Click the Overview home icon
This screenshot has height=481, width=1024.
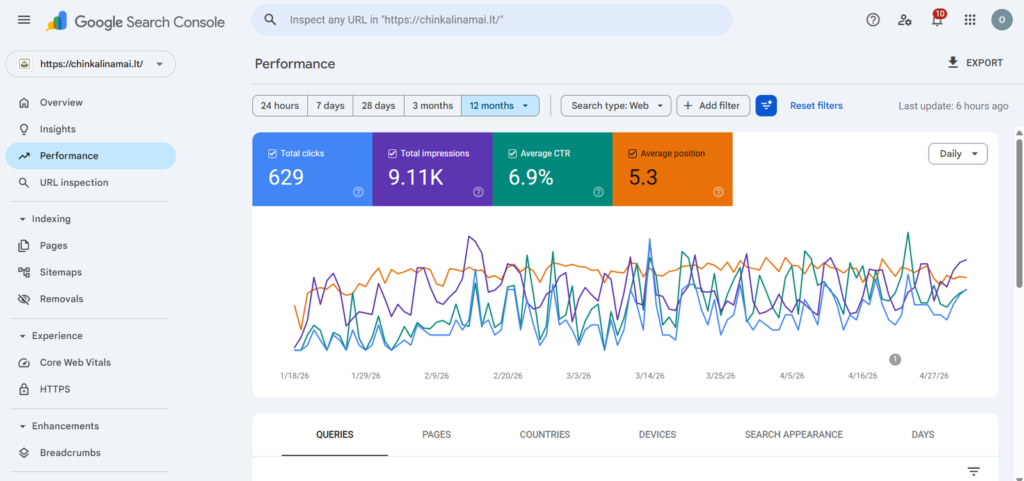pyautogui.click(x=24, y=102)
